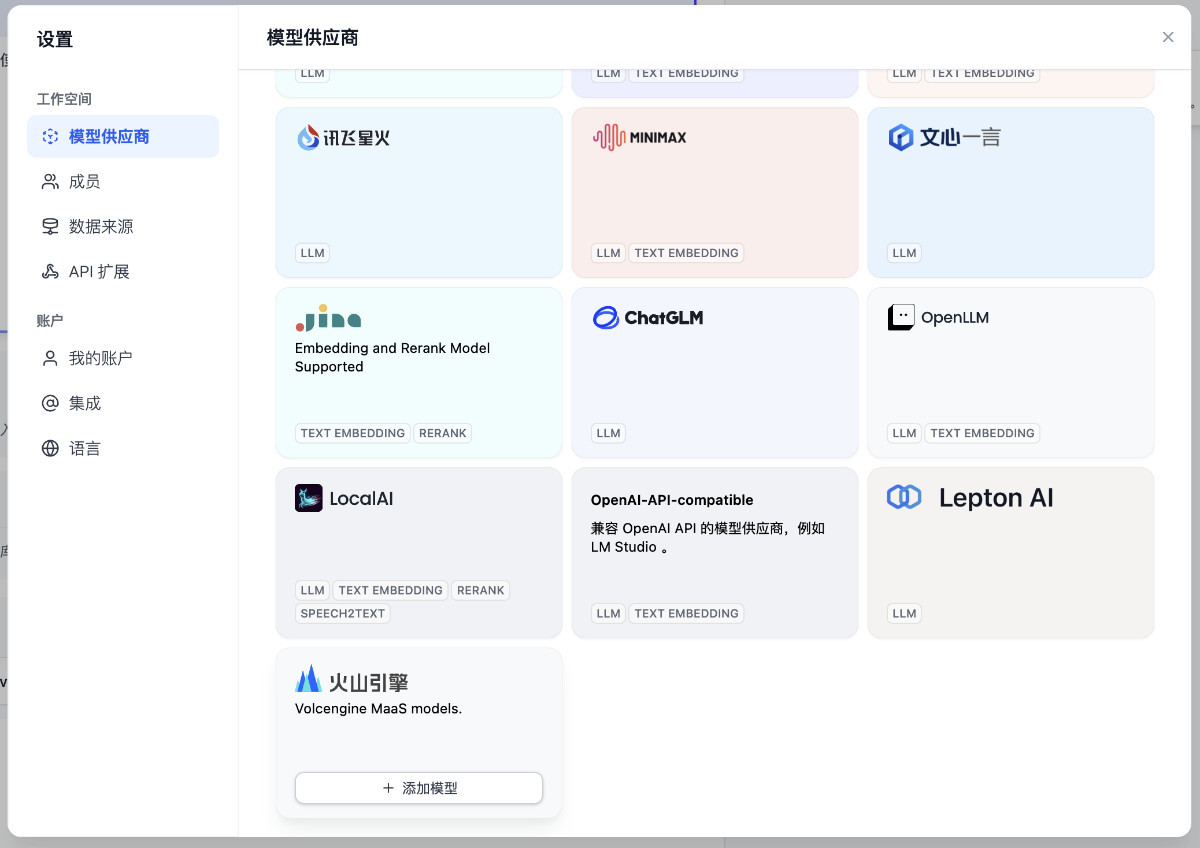Click the 设置 title in the sidebar
Viewport: 1200px width, 848px height.
tap(55, 40)
